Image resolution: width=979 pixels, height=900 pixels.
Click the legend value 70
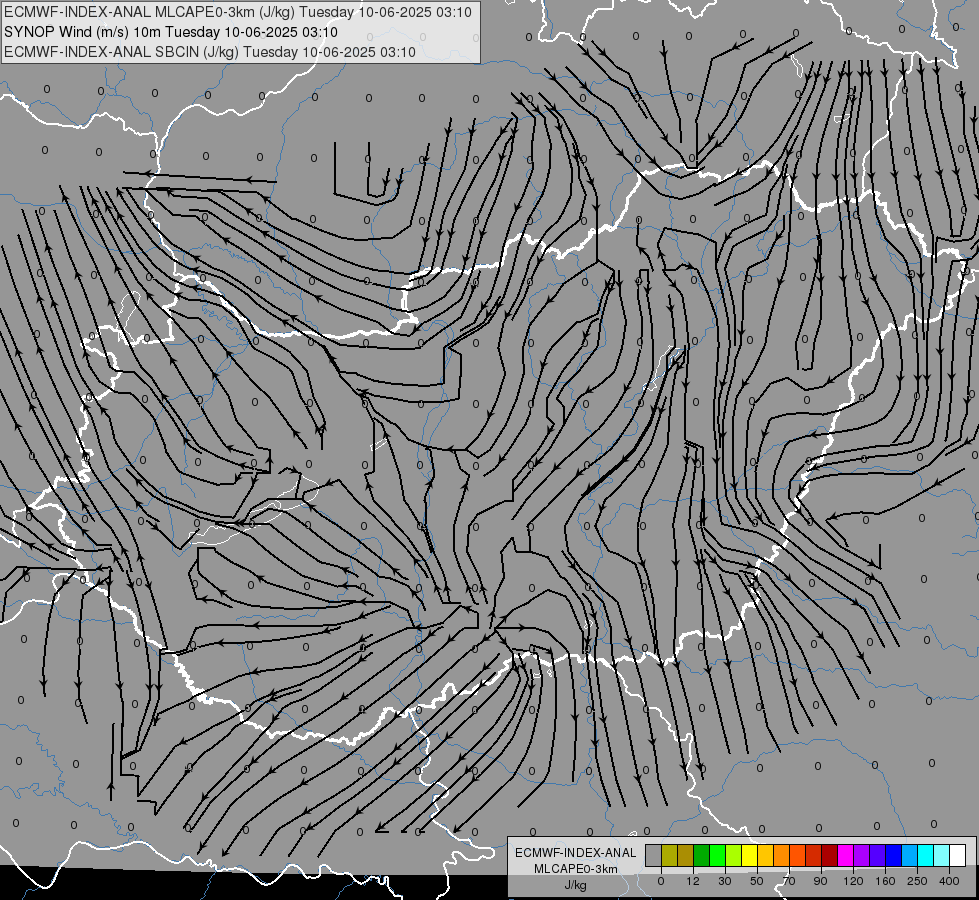[789, 881]
